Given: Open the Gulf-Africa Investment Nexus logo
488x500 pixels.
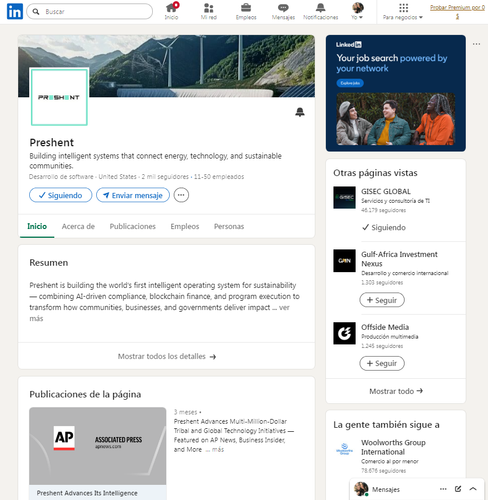Looking at the screenshot, I should [x=344, y=260].
